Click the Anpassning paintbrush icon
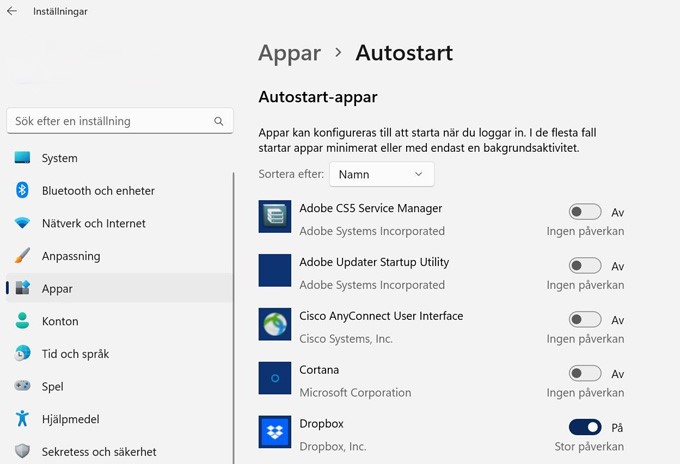The height and width of the screenshot is (464, 680). tap(22, 255)
